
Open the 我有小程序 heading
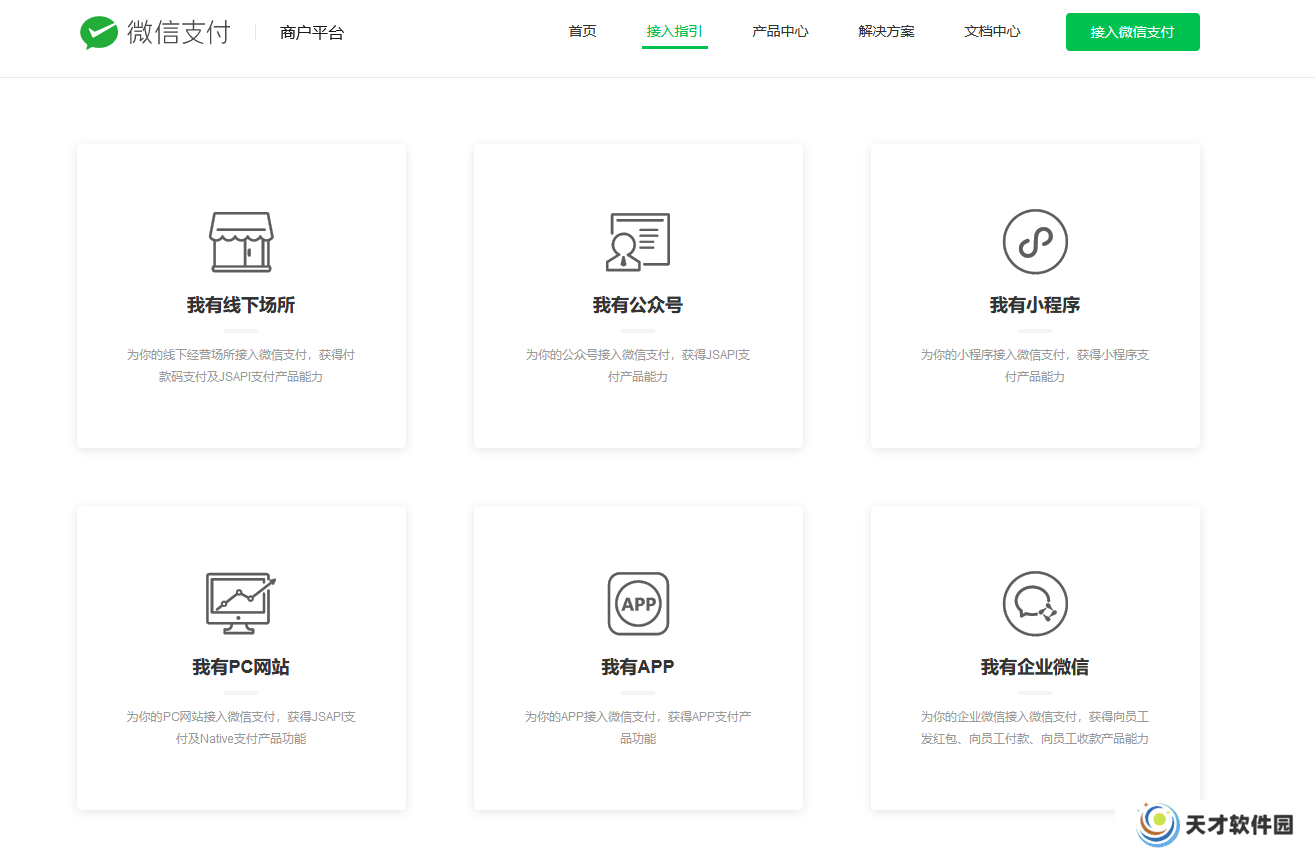click(1035, 305)
